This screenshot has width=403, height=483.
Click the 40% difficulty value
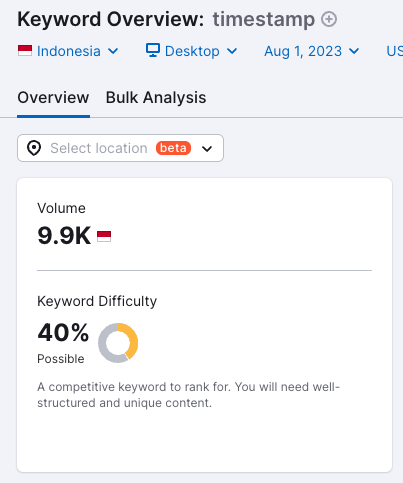coord(63,332)
